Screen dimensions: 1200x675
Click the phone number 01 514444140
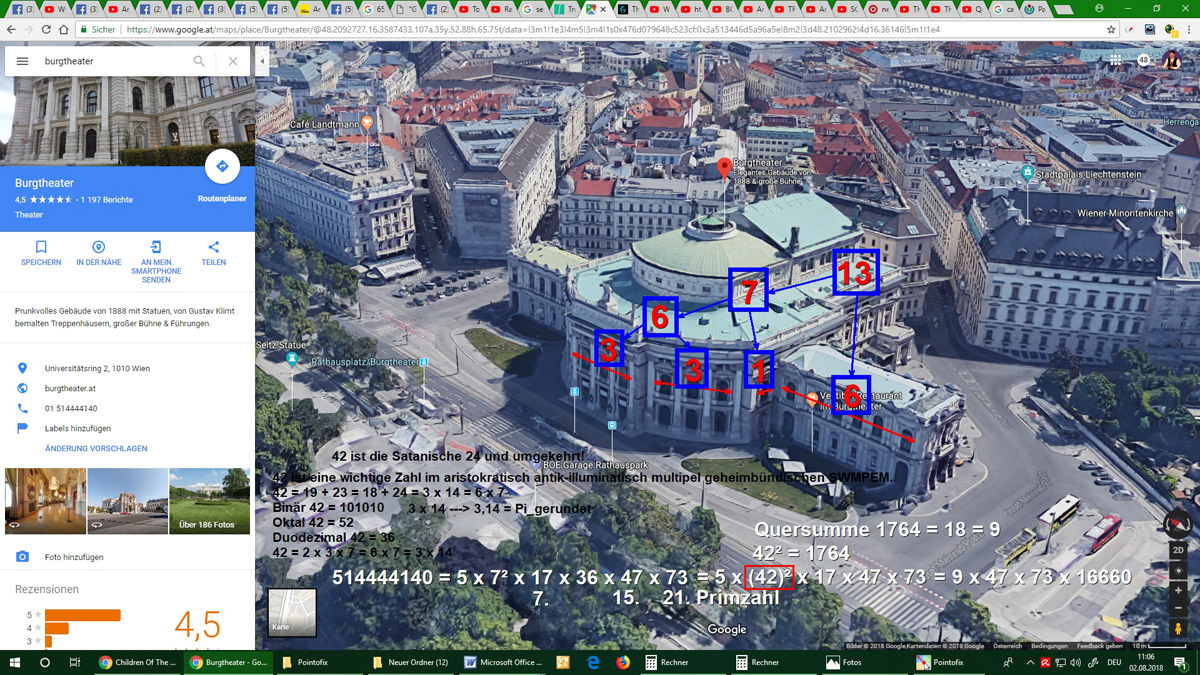pos(71,408)
